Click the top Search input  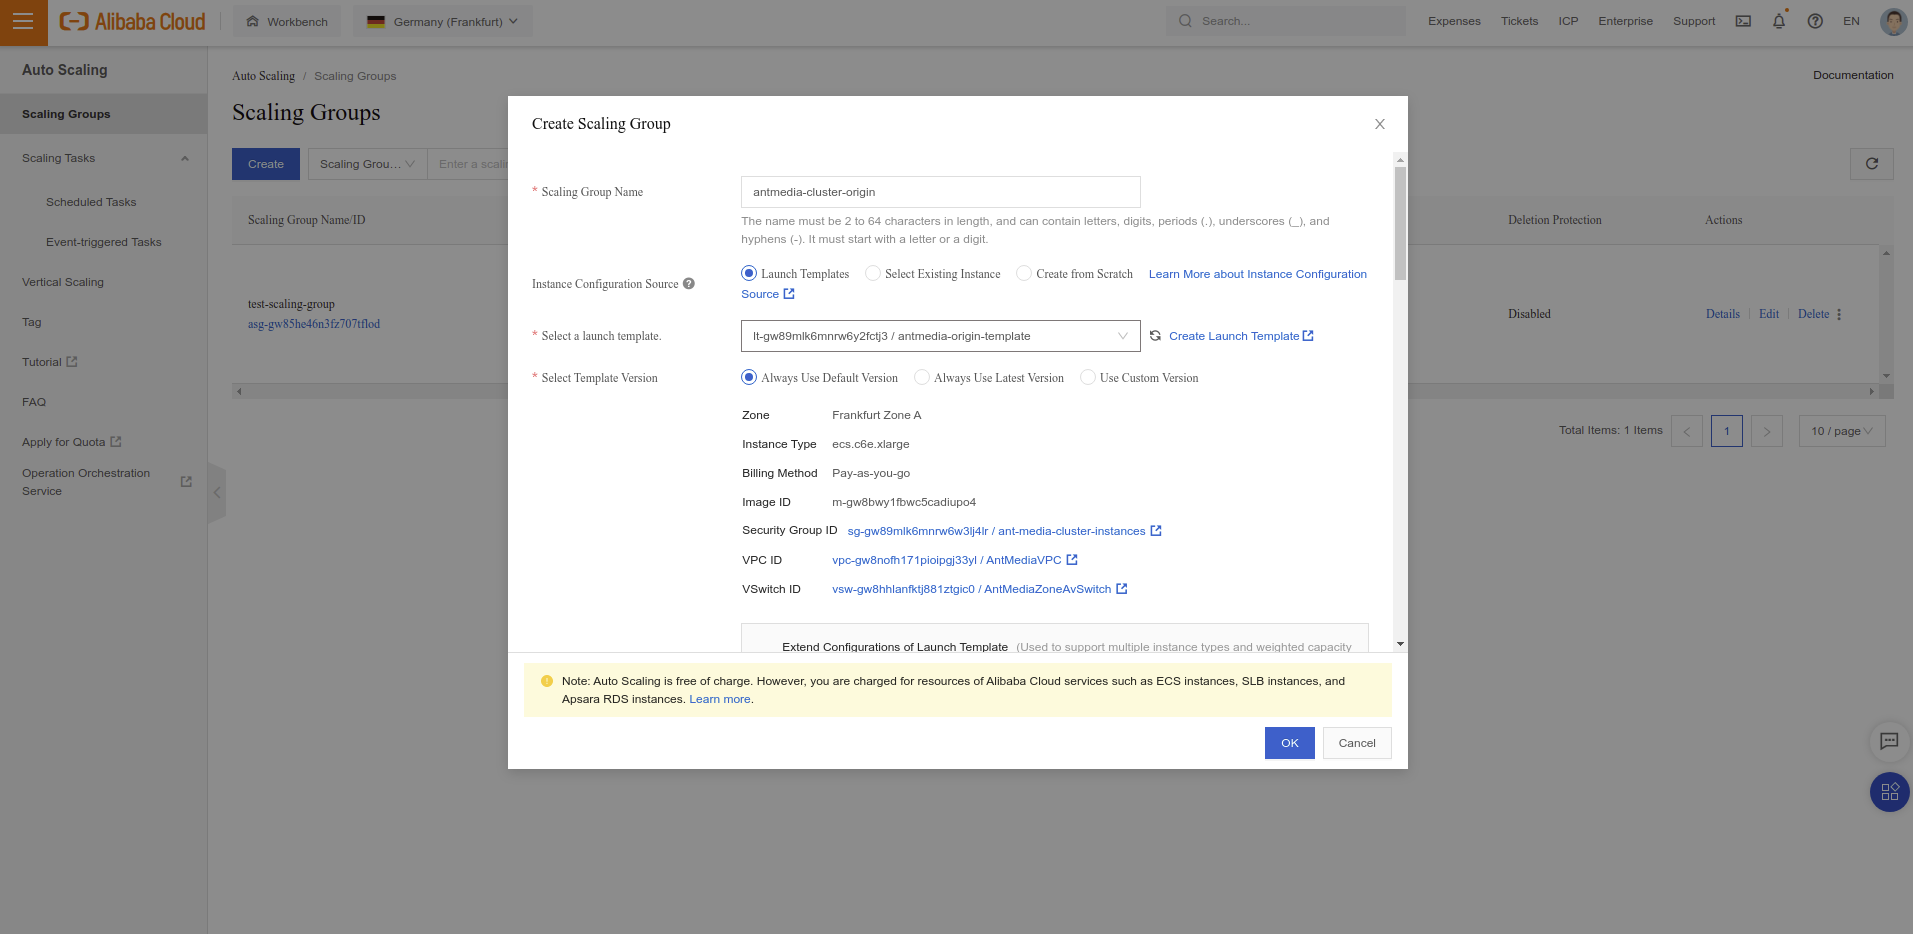(x=1285, y=21)
